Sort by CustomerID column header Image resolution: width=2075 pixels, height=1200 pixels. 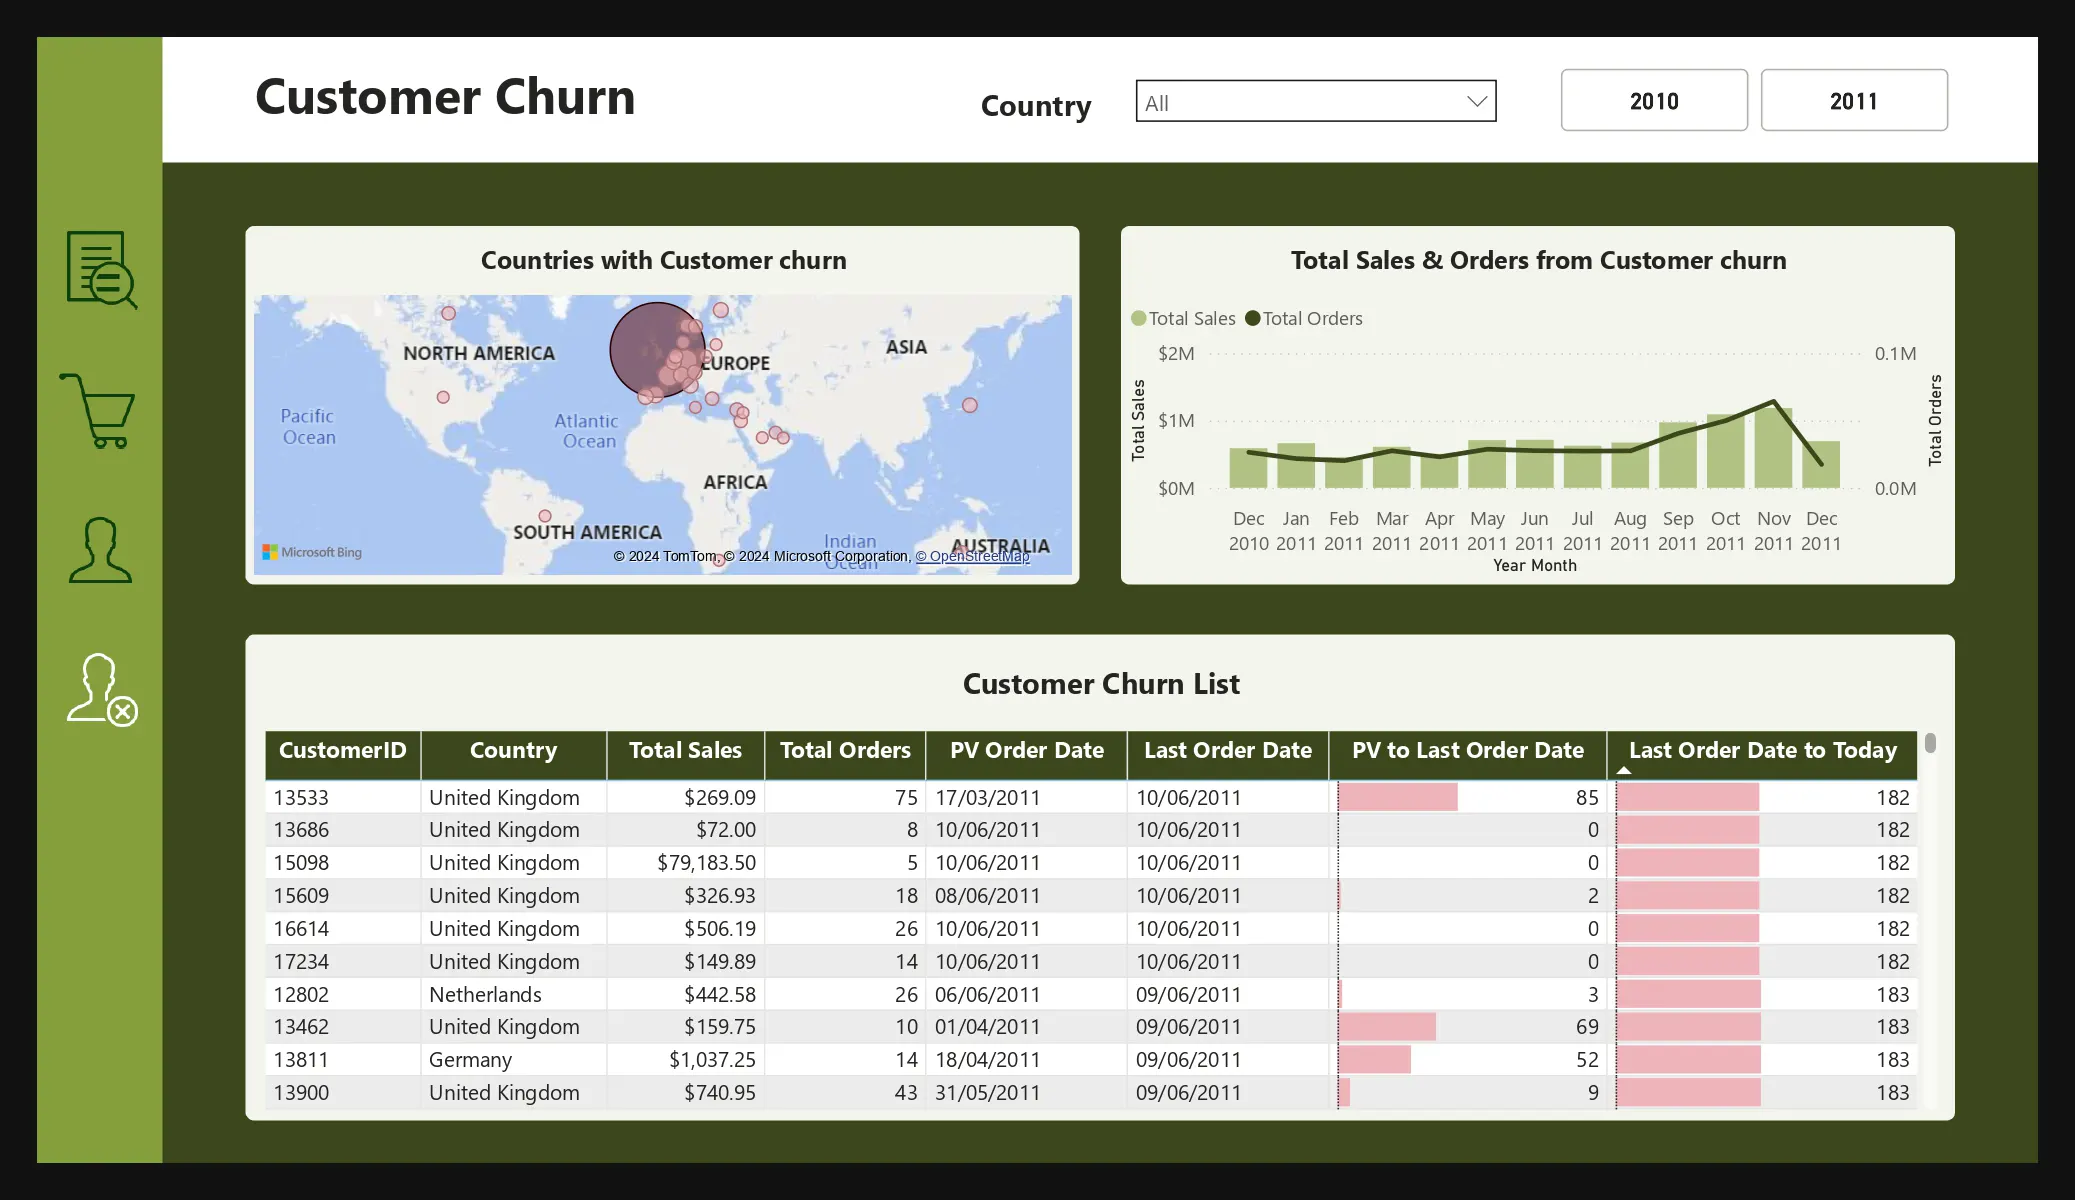pyautogui.click(x=342, y=750)
